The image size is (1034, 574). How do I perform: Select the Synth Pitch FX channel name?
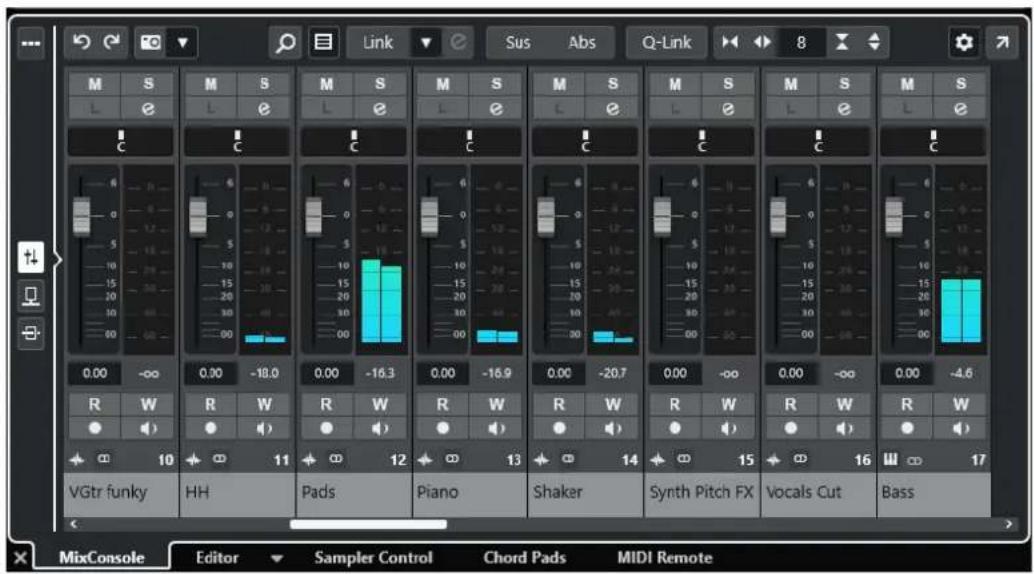(701, 492)
